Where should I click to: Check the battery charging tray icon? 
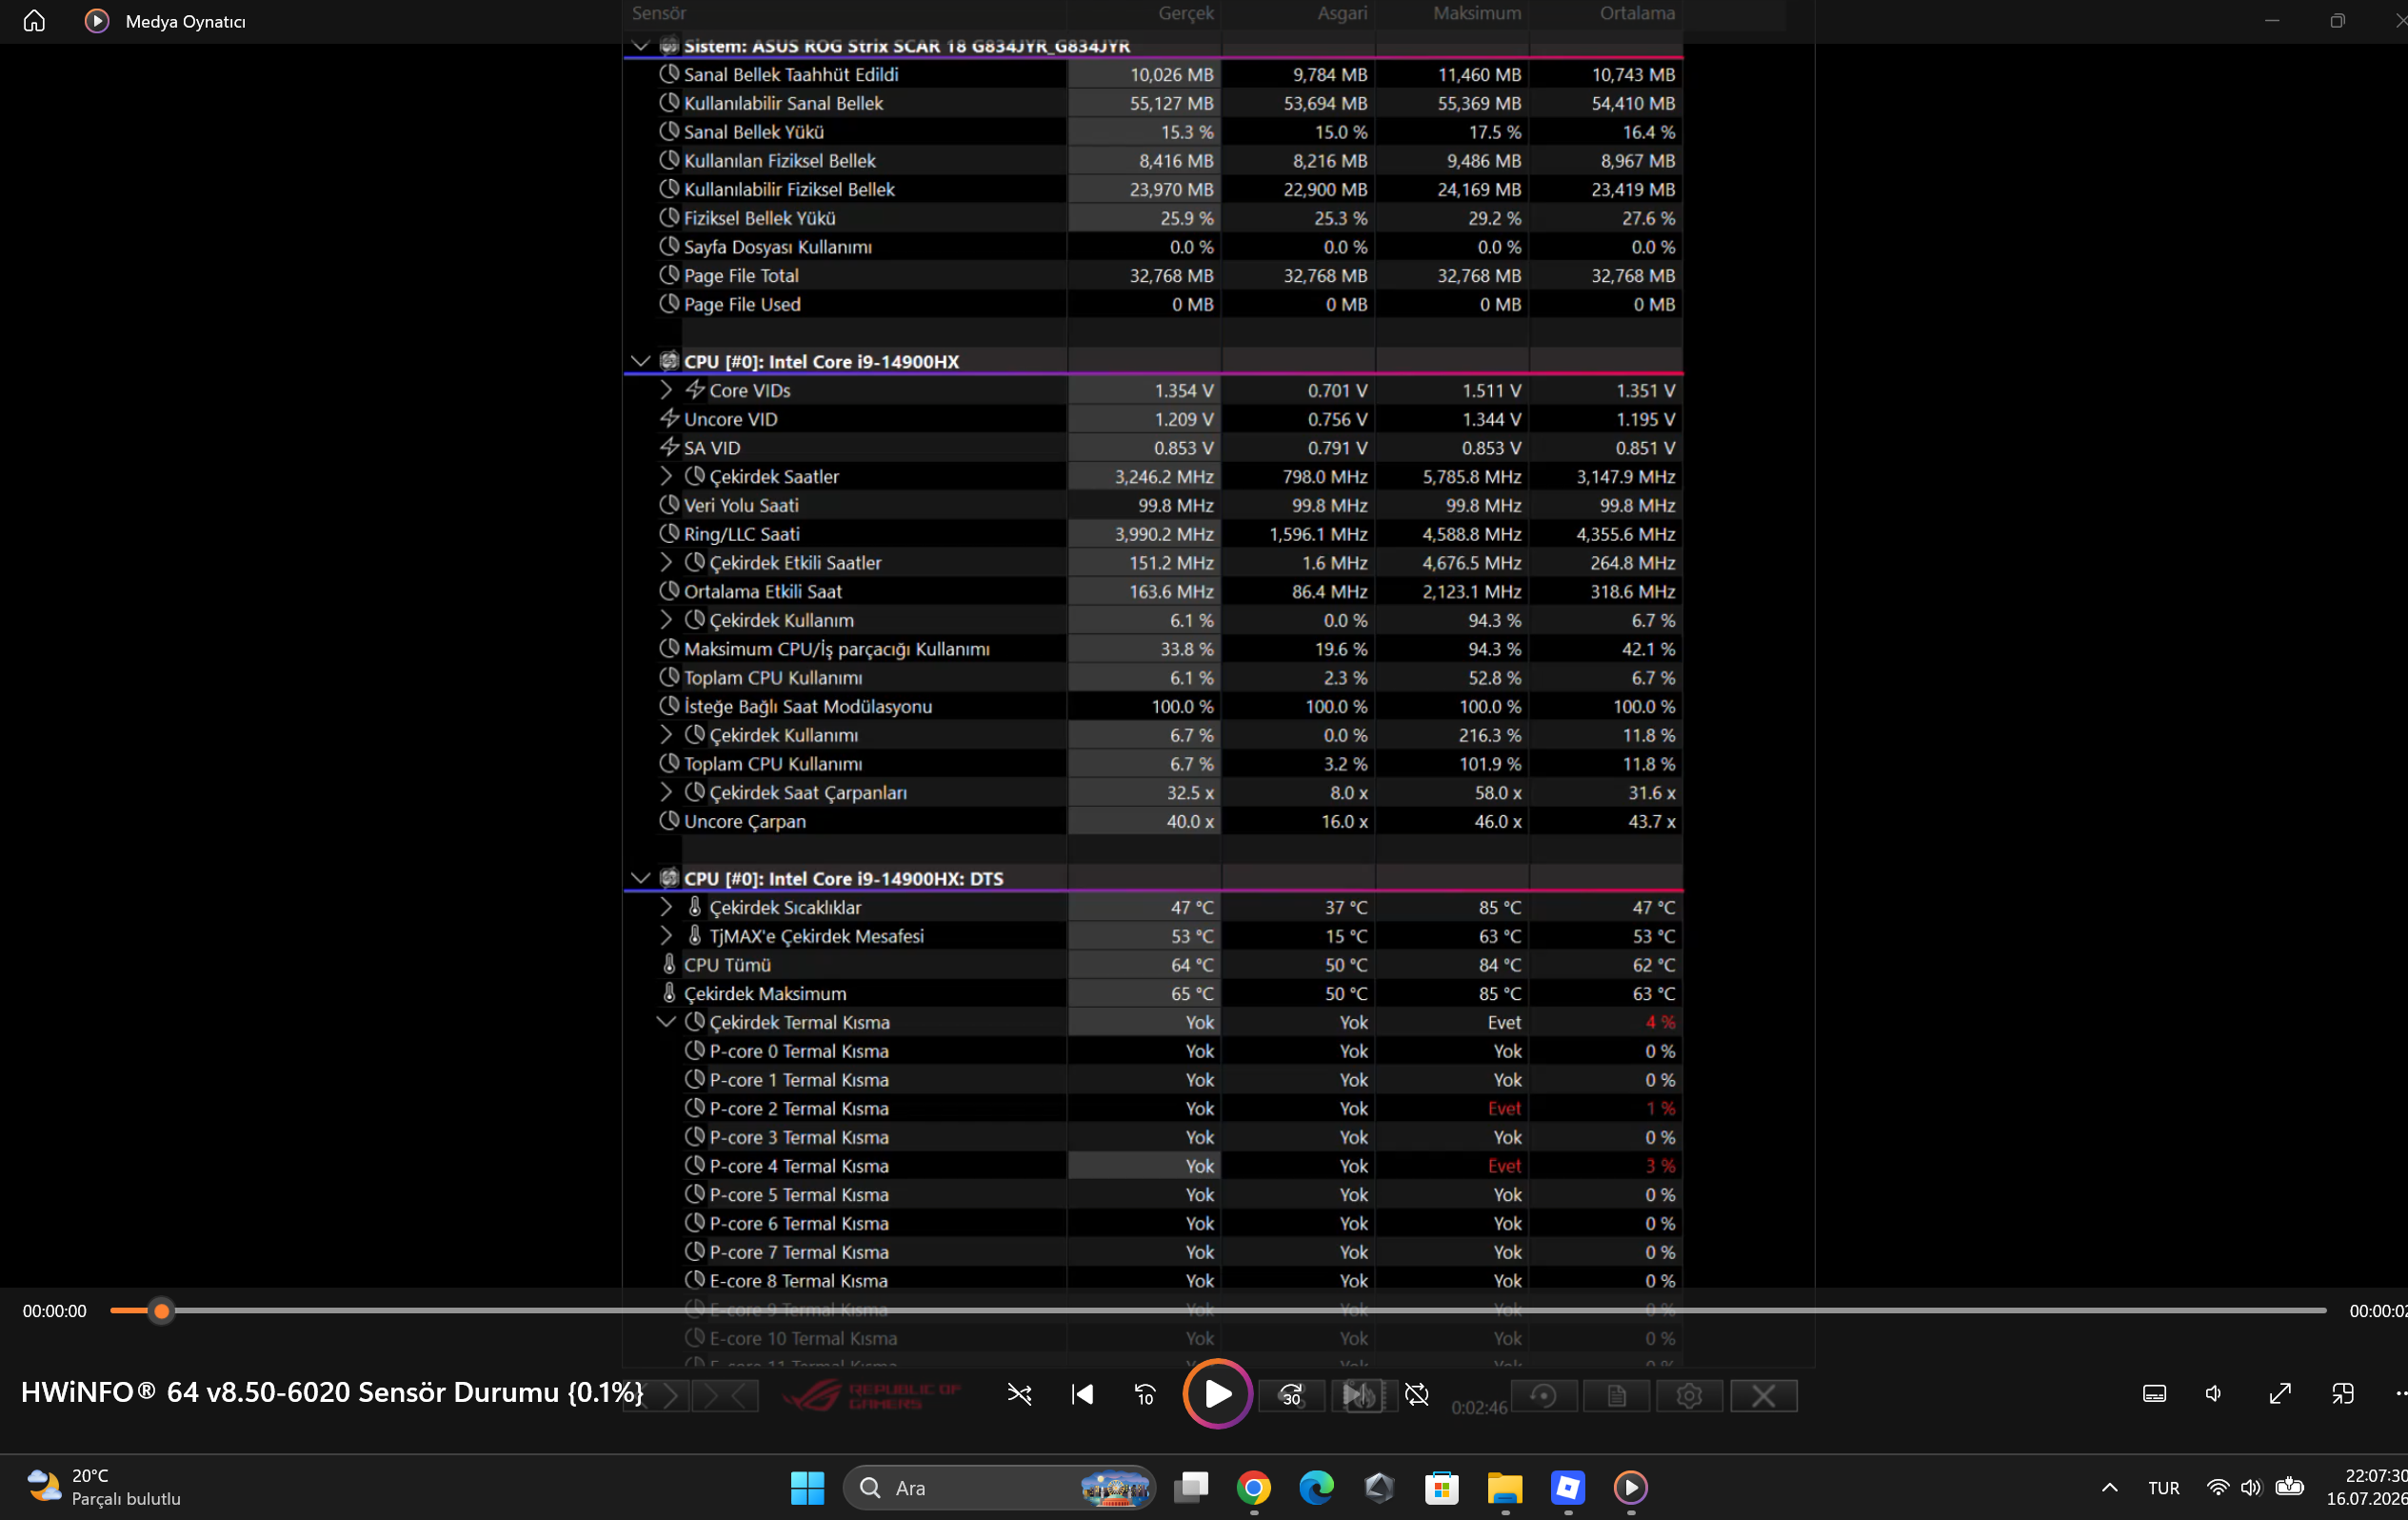coord(2289,1486)
